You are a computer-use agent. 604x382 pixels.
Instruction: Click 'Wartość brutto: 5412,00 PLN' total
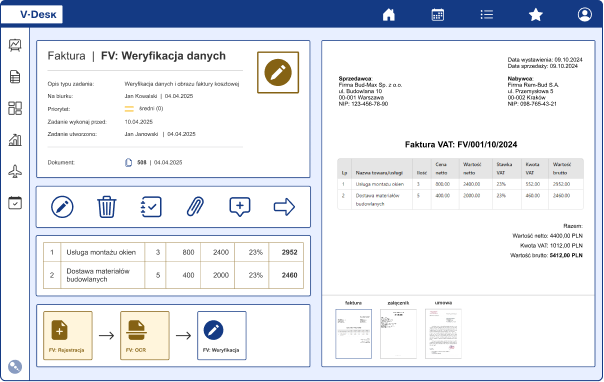click(x=546, y=255)
